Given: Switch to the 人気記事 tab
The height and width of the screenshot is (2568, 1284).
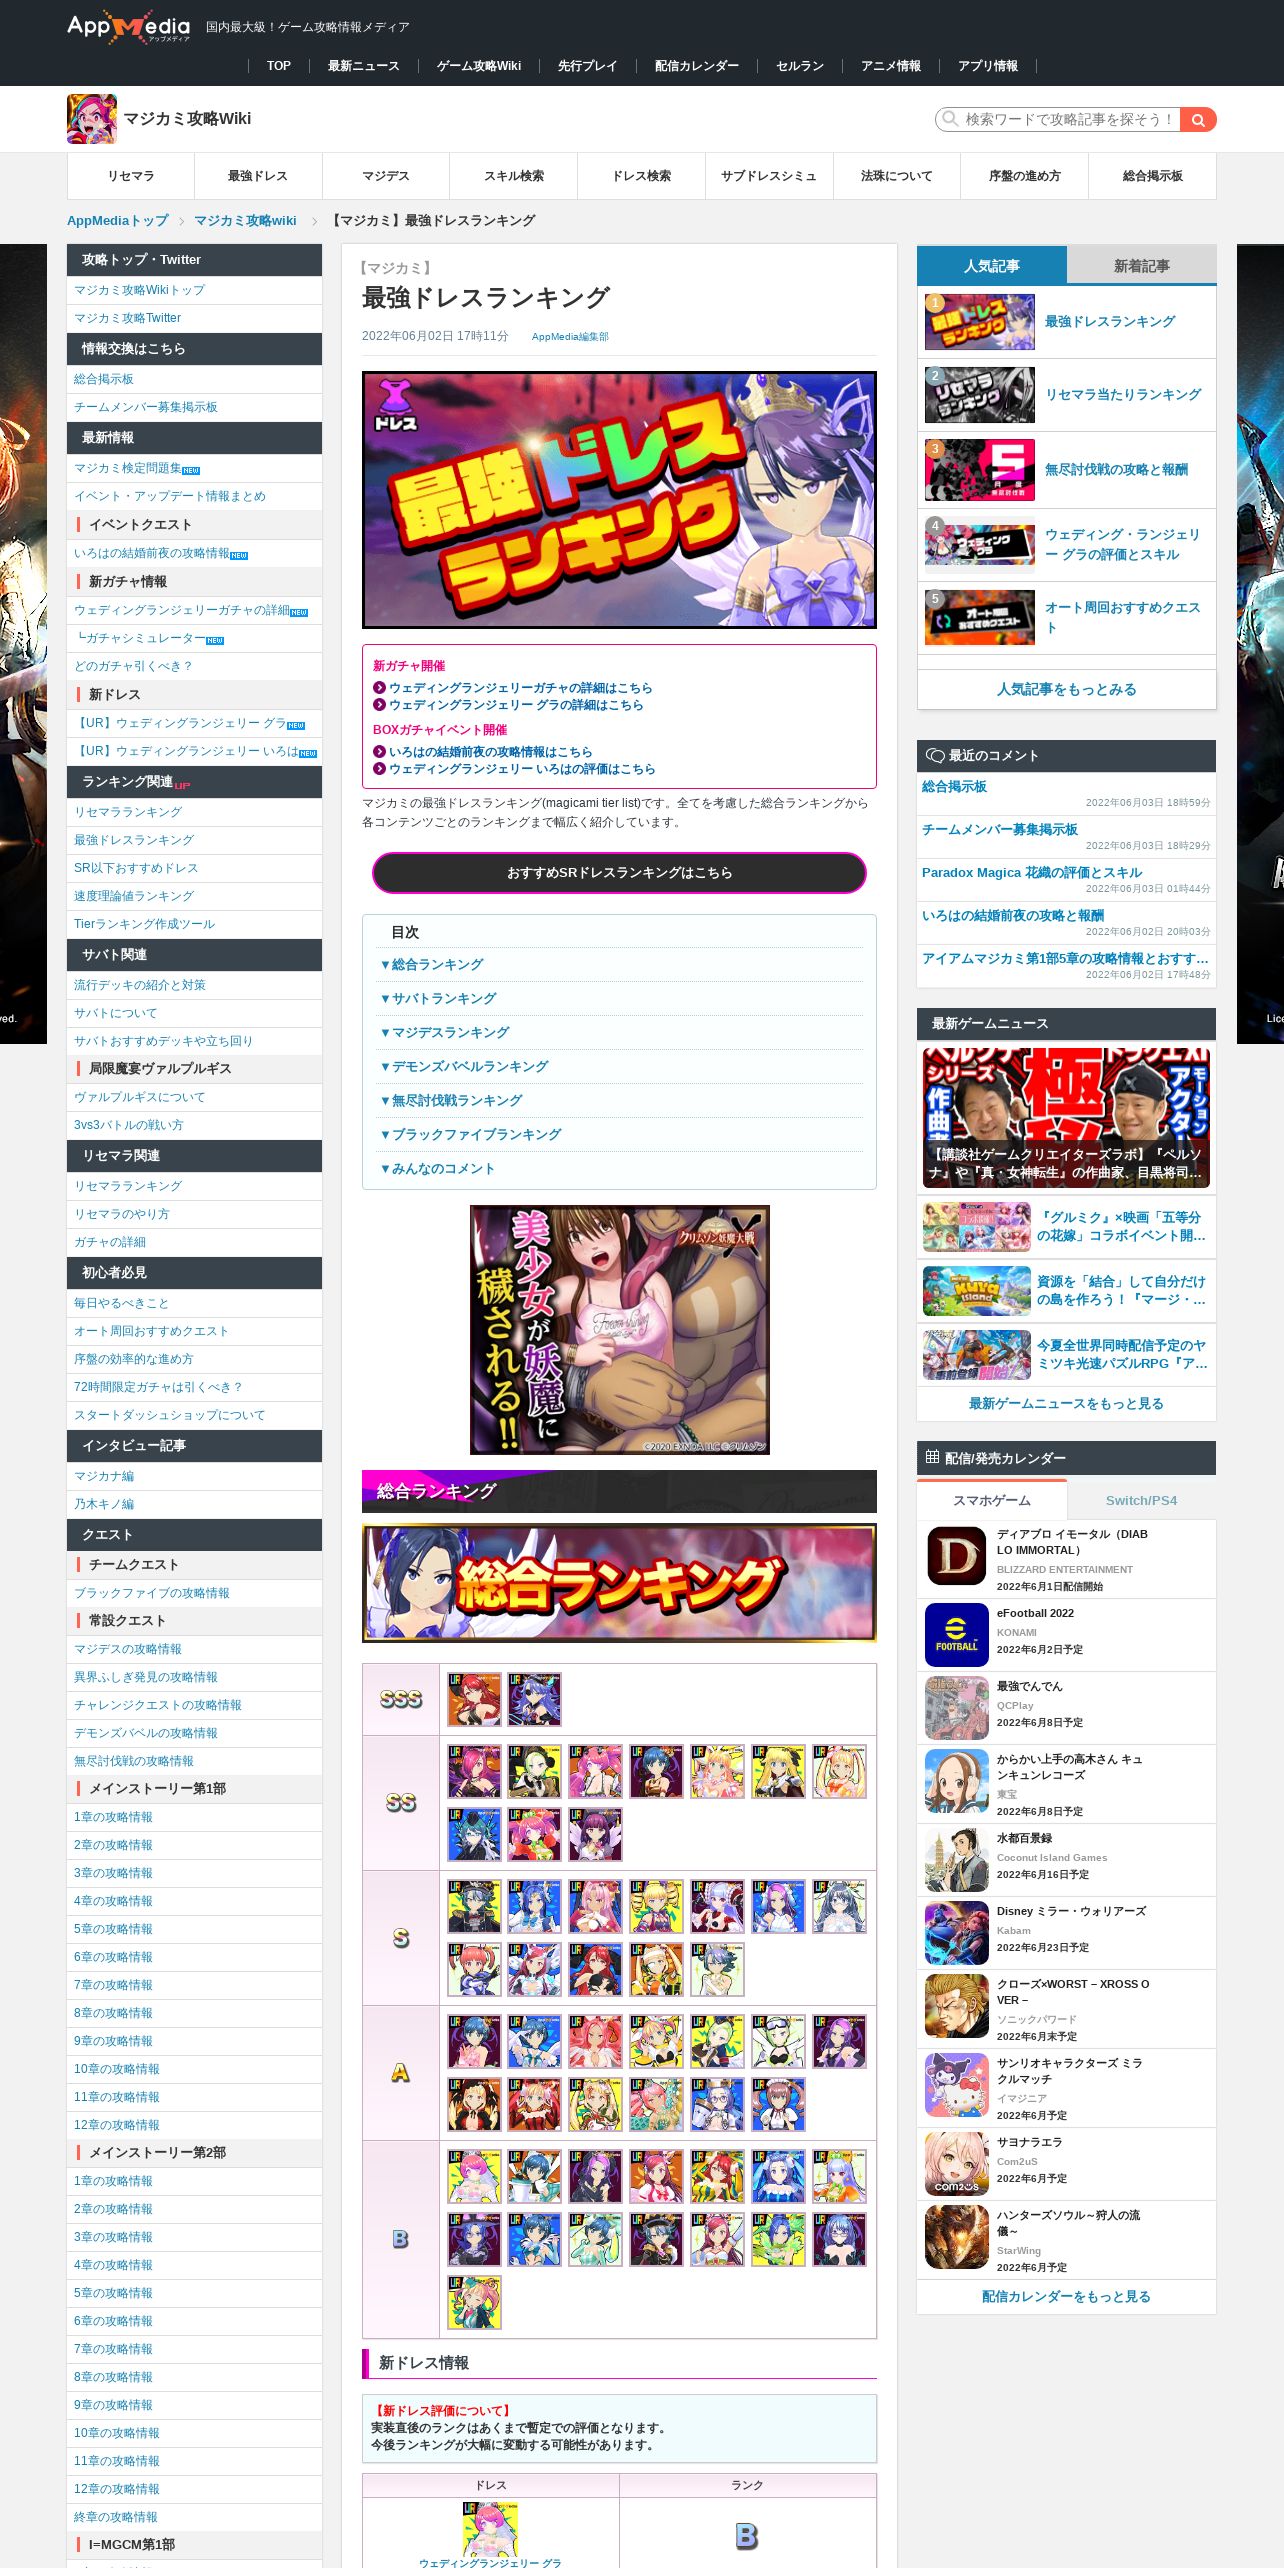Looking at the screenshot, I should pyautogui.click(x=992, y=266).
